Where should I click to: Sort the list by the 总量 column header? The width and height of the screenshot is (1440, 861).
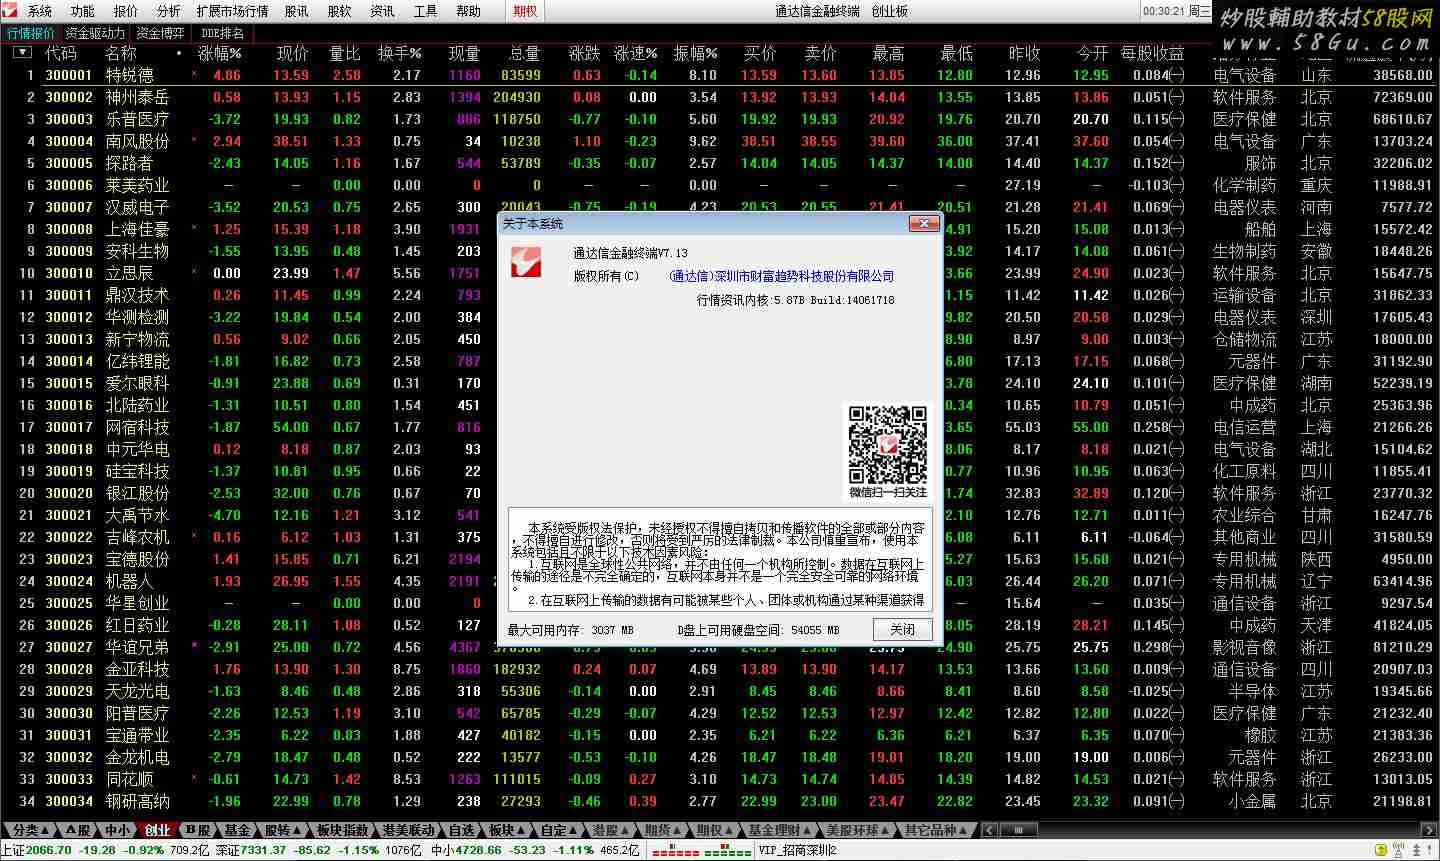pyautogui.click(x=524, y=53)
